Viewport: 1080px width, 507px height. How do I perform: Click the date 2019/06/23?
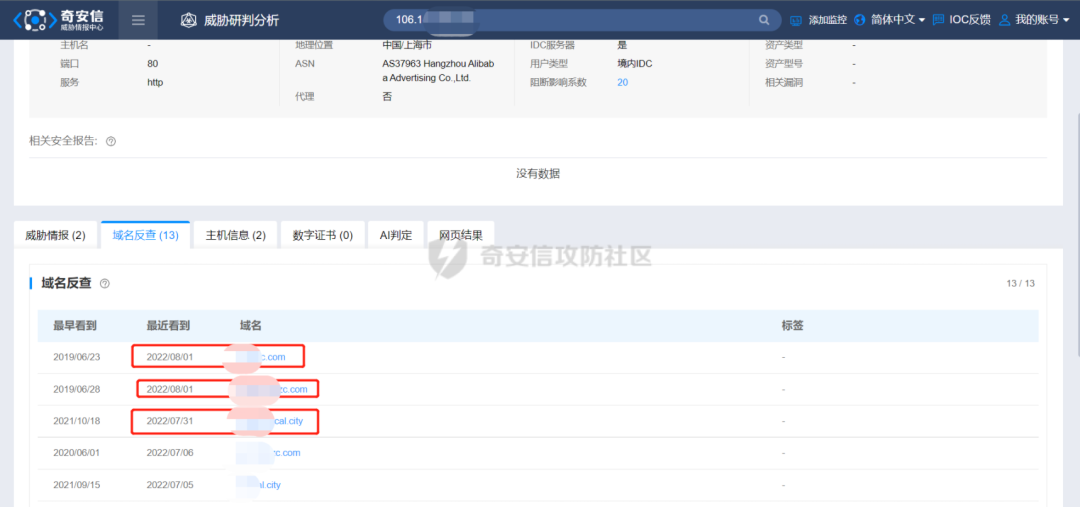tap(76, 357)
